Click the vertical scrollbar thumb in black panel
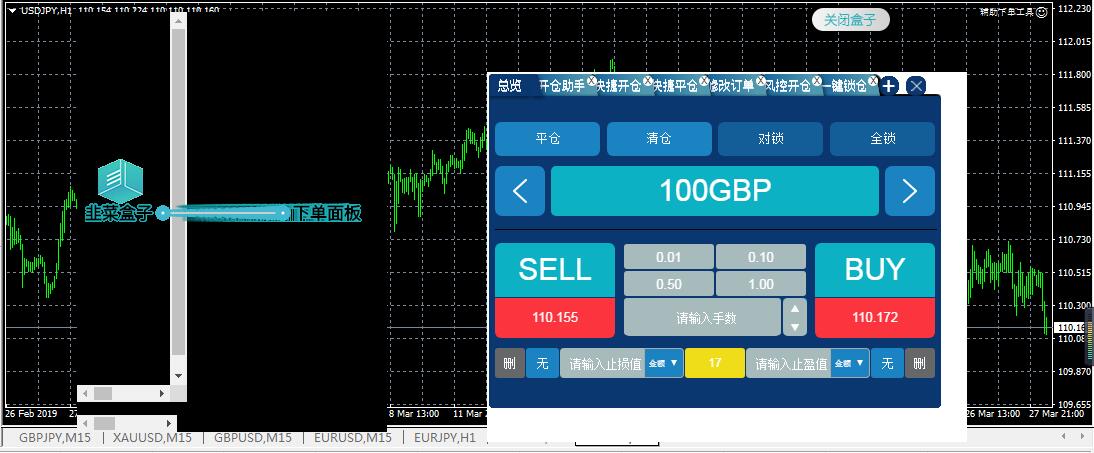The height and width of the screenshot is (453, 1094). tap(179, 193)
